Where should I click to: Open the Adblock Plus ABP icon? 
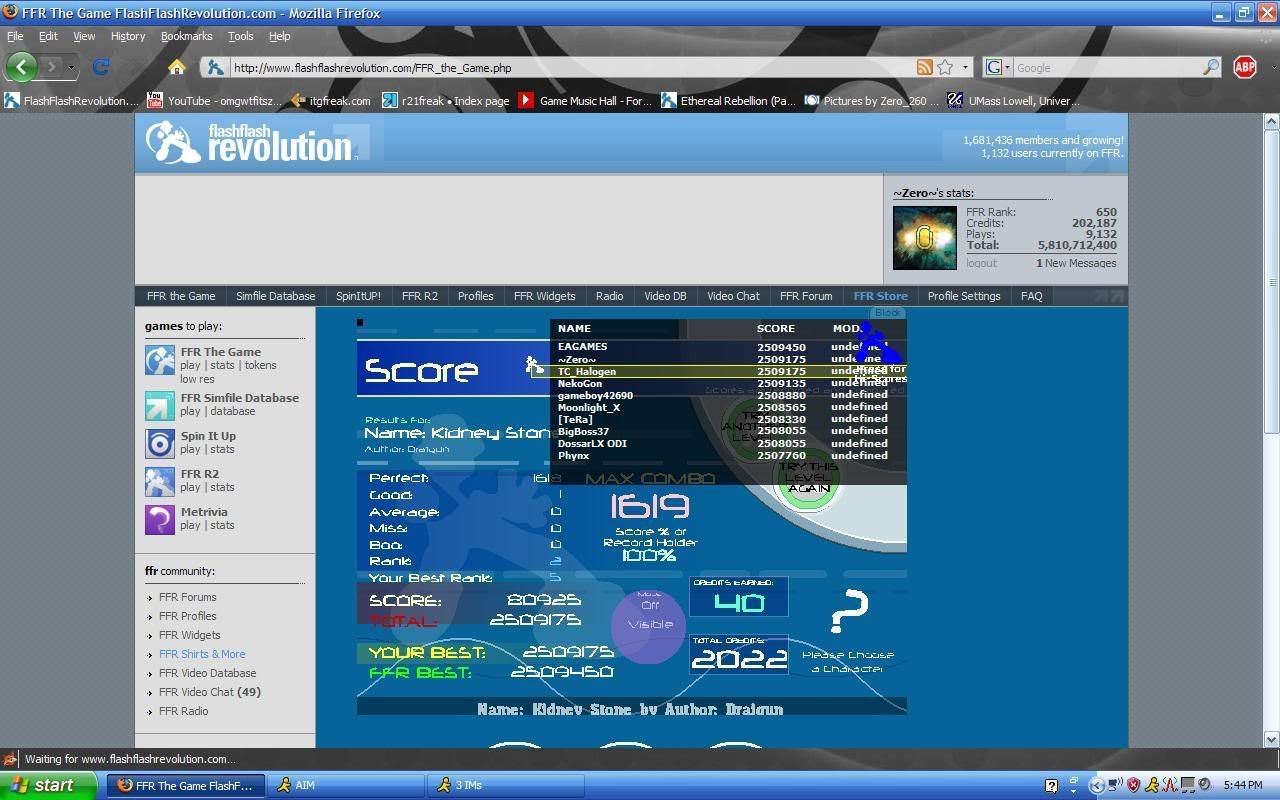click(x=1245, y=67)
